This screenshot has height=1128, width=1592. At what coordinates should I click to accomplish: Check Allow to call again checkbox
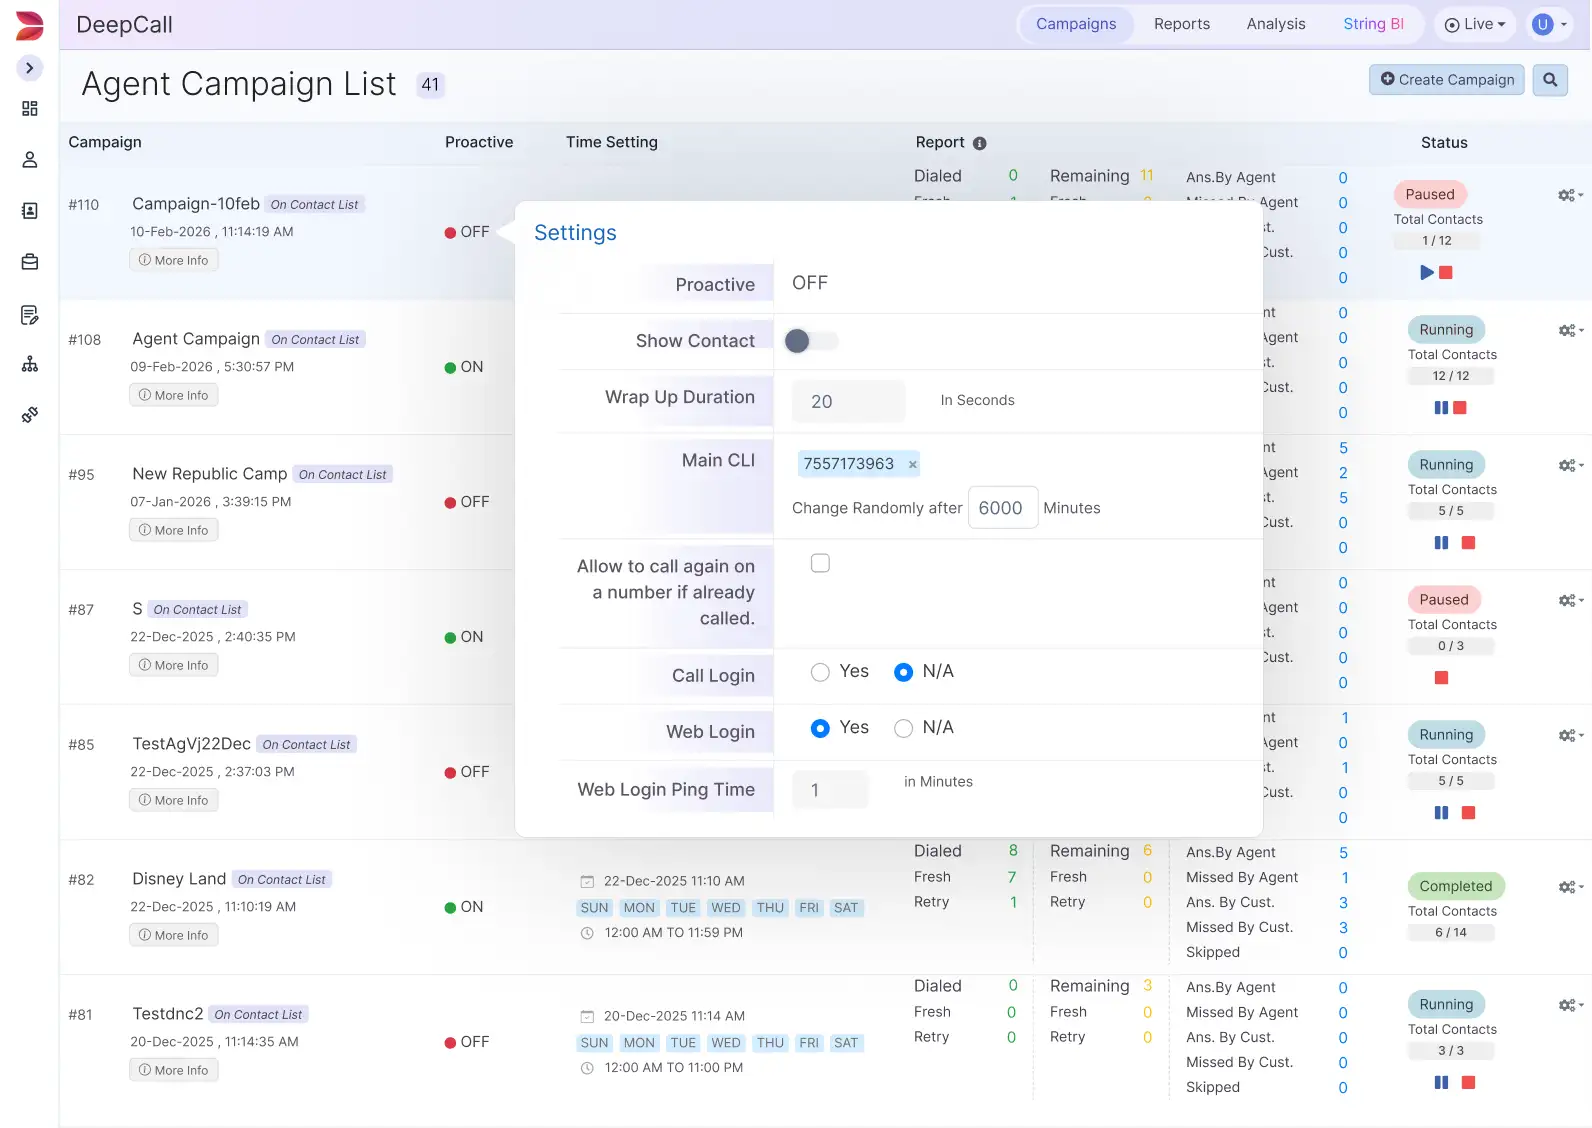[820, 563]
